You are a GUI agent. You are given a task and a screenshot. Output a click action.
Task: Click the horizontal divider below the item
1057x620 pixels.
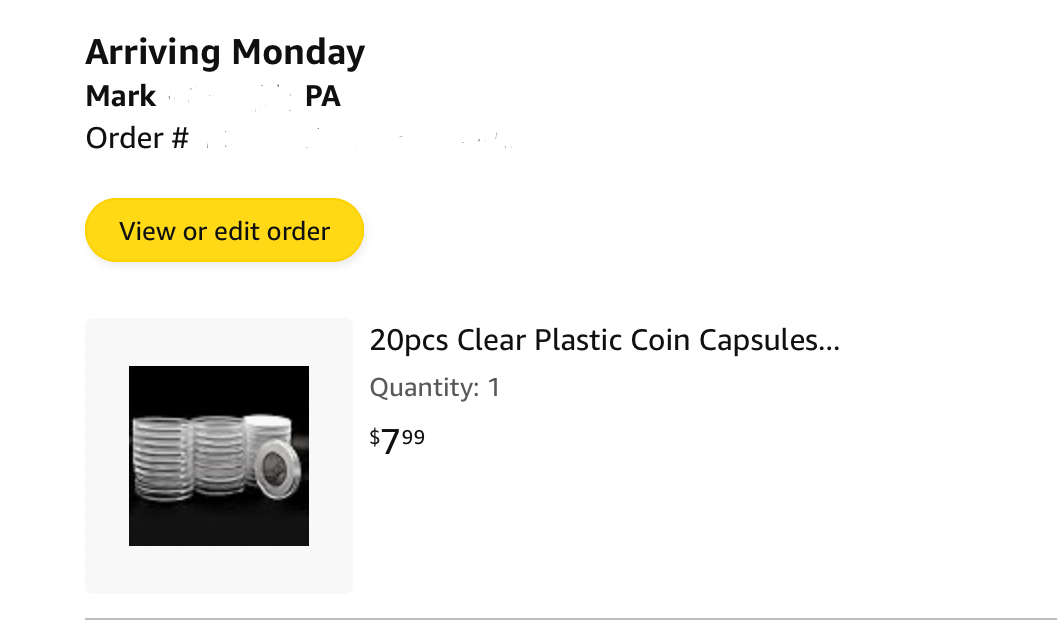[570, 619]
